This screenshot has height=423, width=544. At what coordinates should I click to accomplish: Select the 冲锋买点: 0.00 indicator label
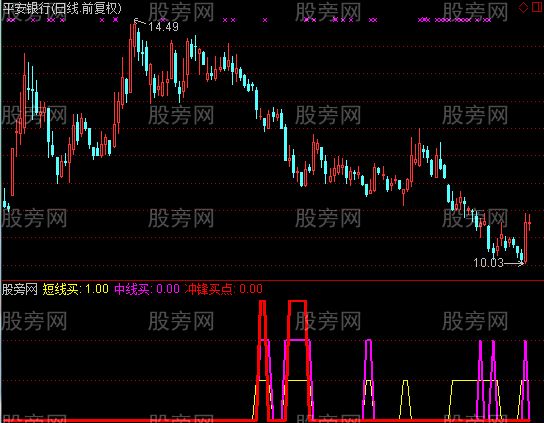223,289
